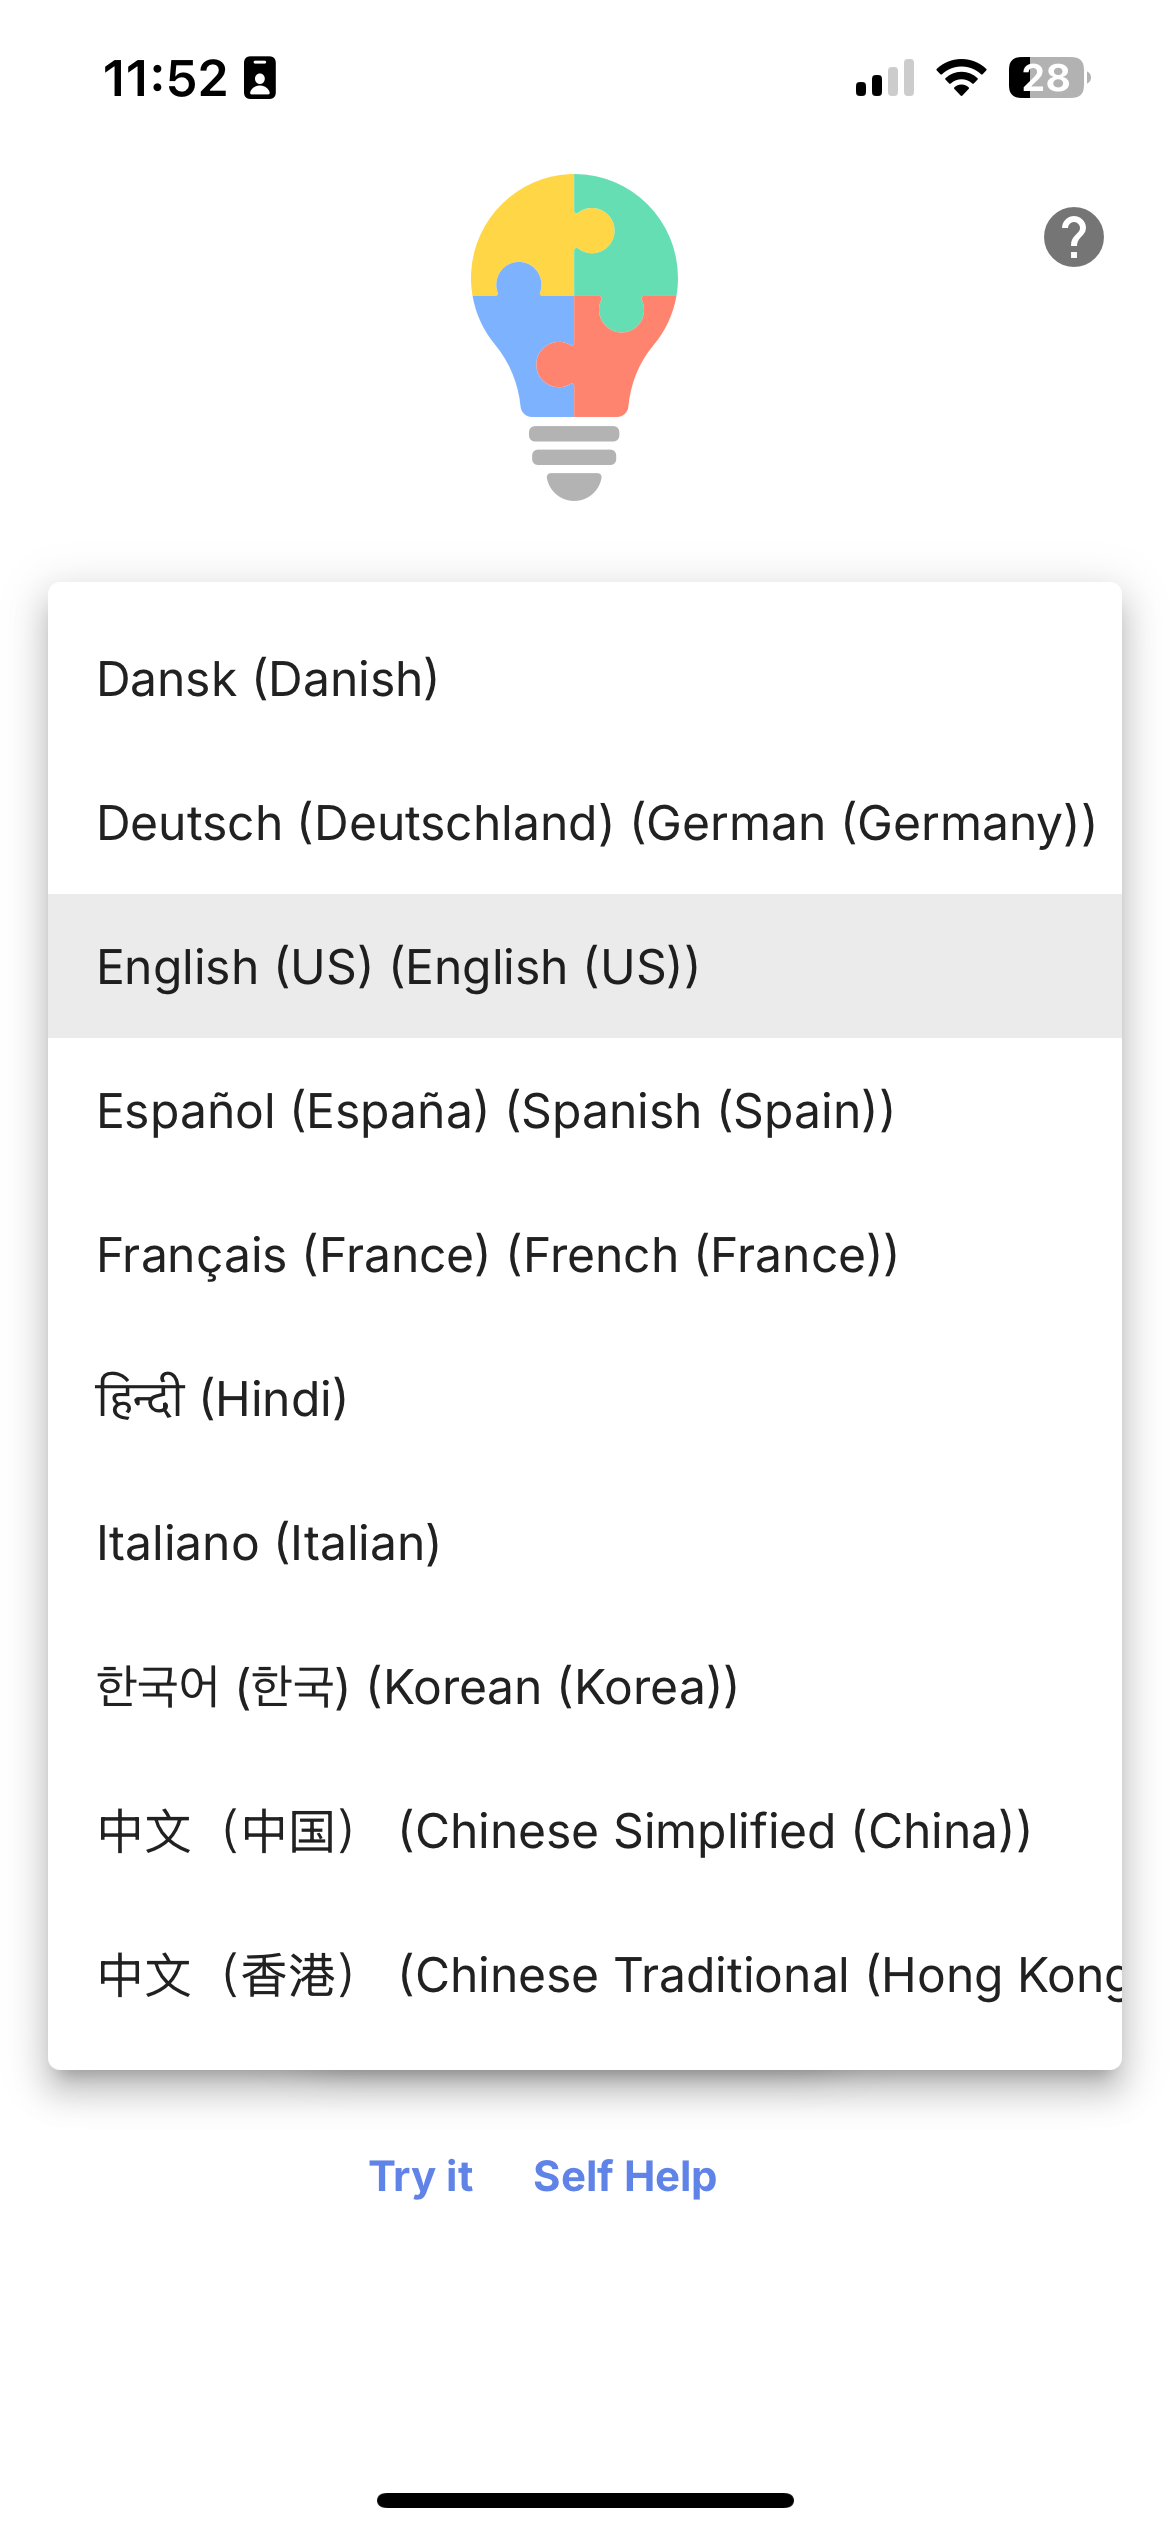The width and height of the screenshot is (1170, 2532).
Task: Click the puzzle lightbulb app logo
Action: (x=571, y=330)
